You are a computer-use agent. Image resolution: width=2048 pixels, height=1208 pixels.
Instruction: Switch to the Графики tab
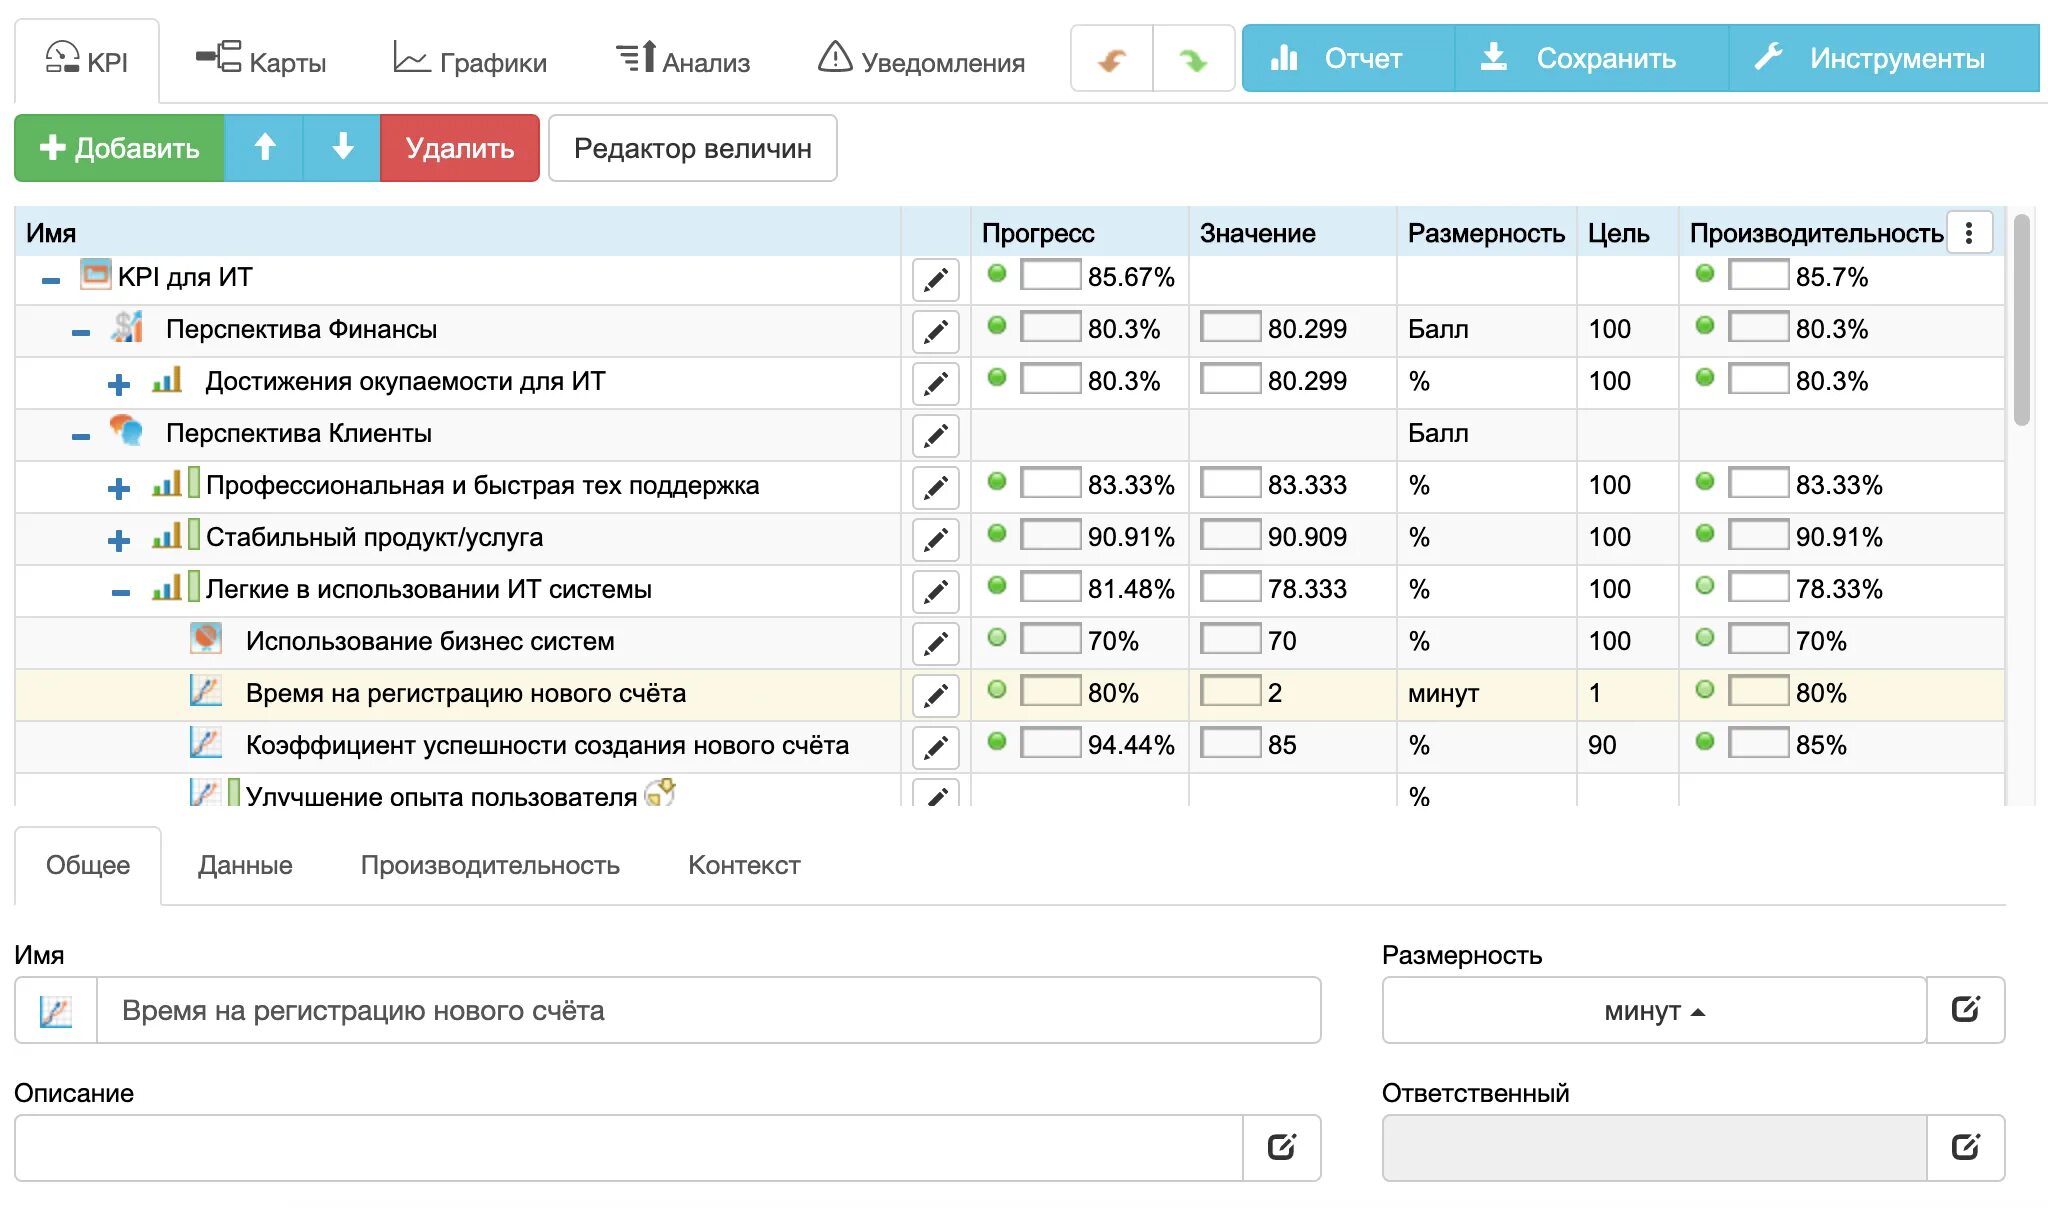(470, 62)
